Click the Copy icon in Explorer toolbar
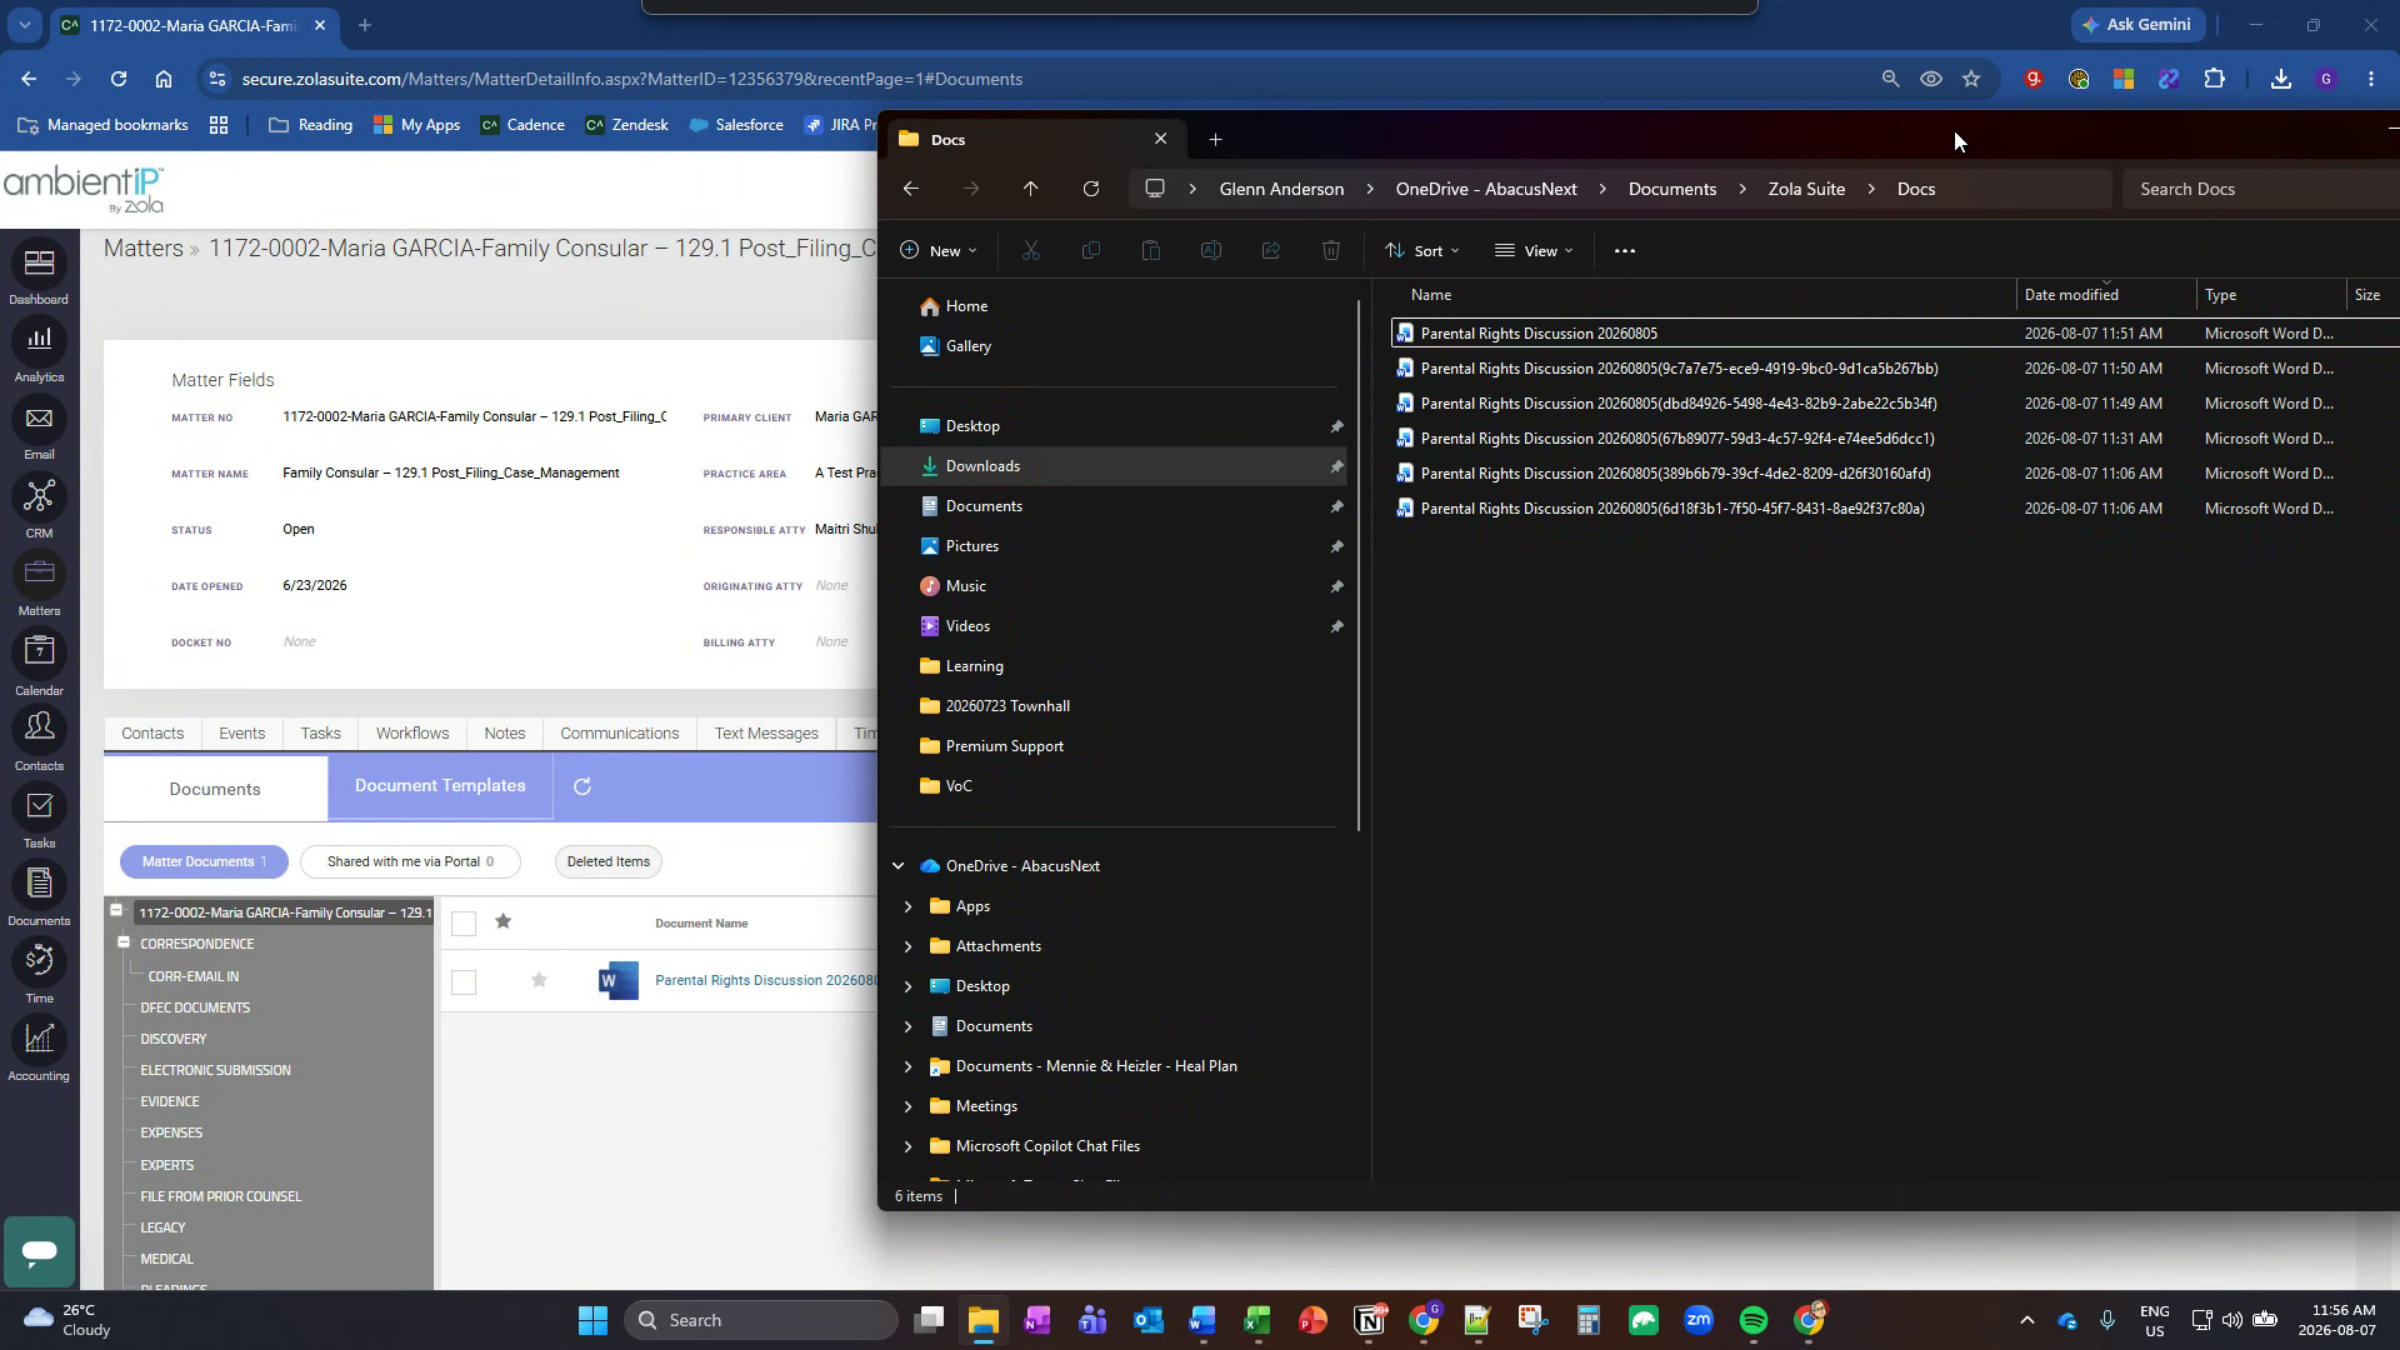This screenshot has height=1350, width=2400. click(x=1091, y=251)
